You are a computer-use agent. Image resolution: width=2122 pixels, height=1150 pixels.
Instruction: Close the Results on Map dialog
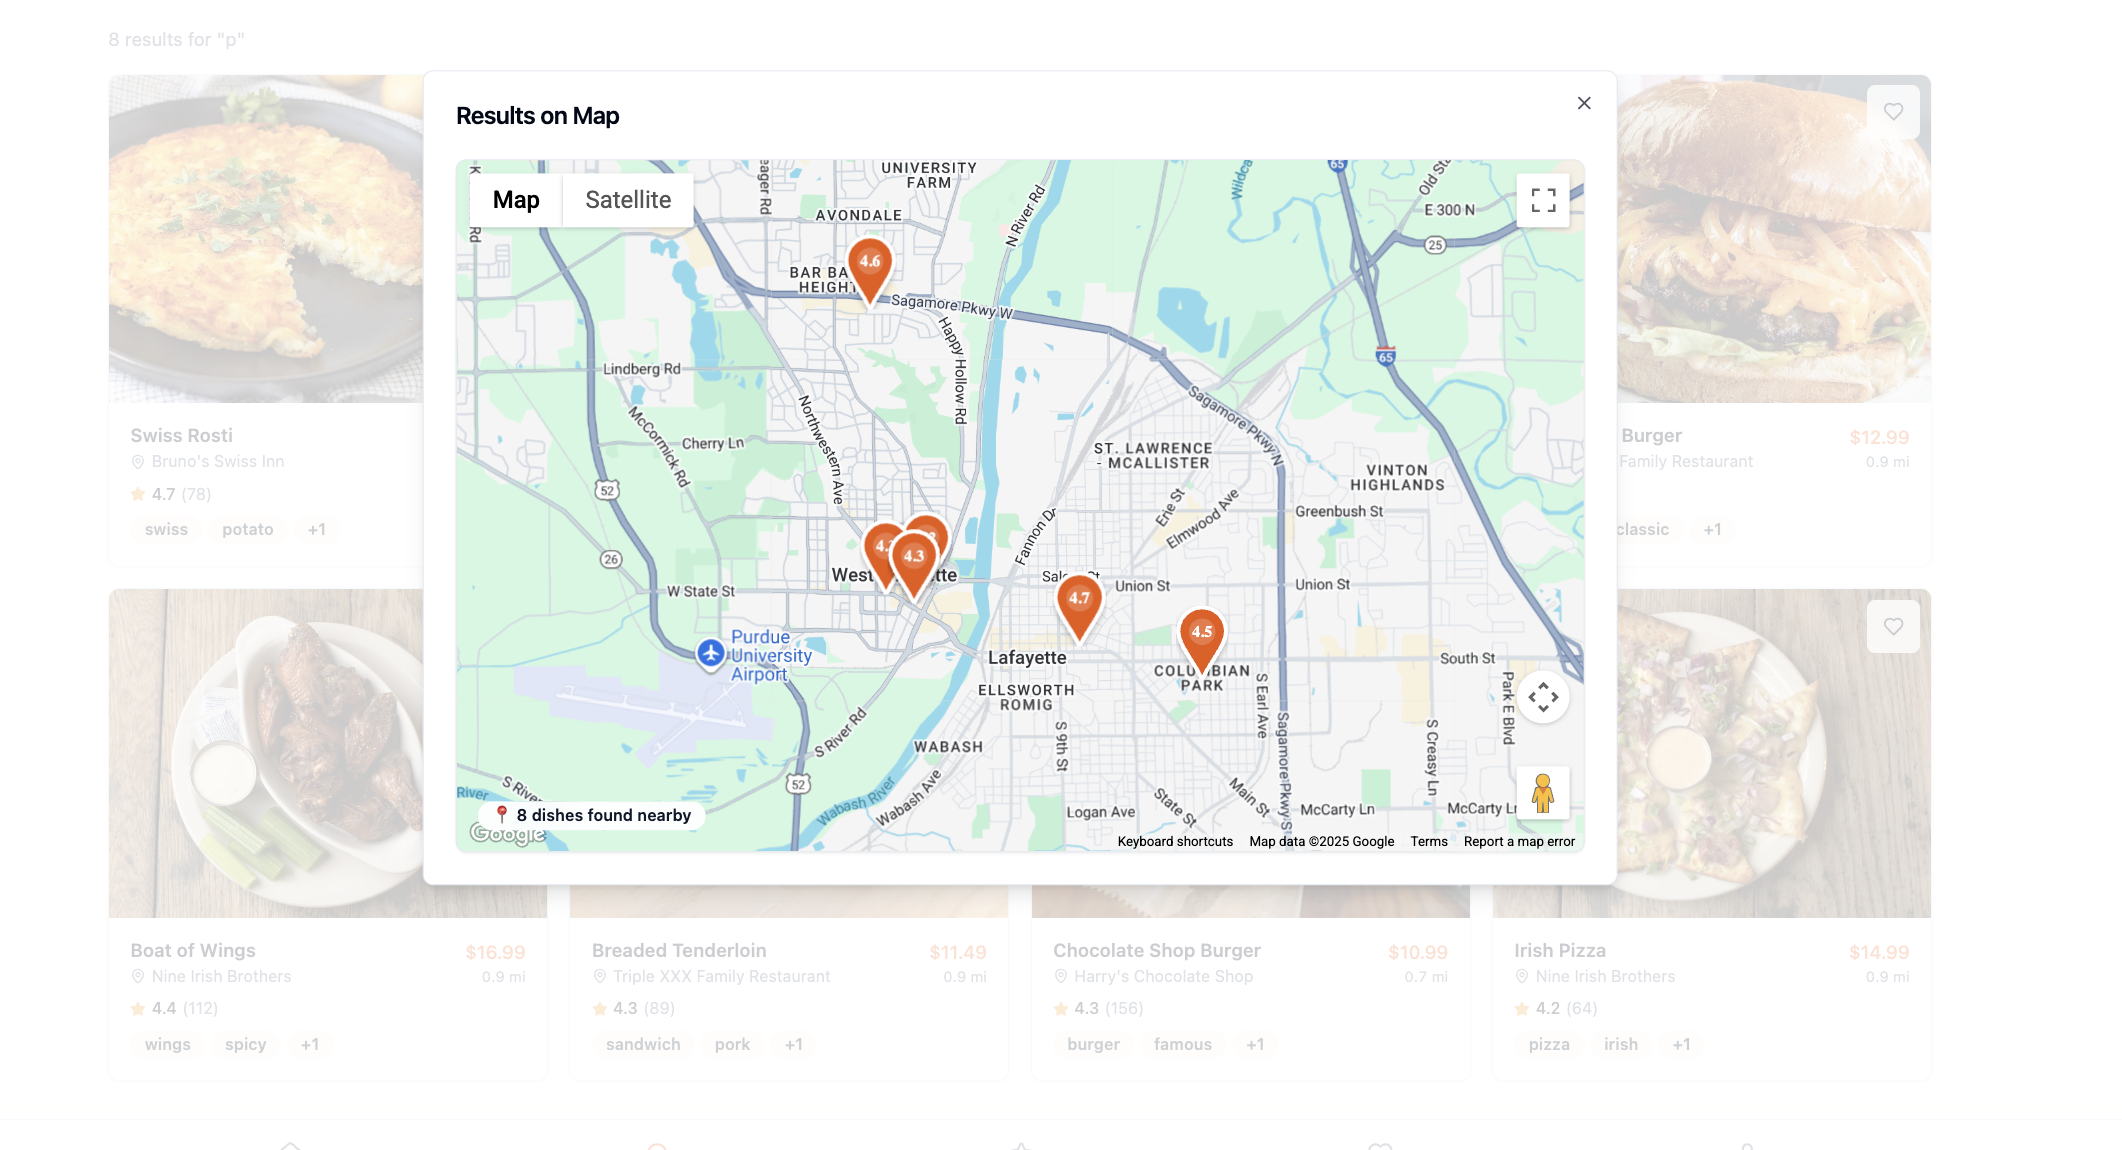pos(1584,103)
